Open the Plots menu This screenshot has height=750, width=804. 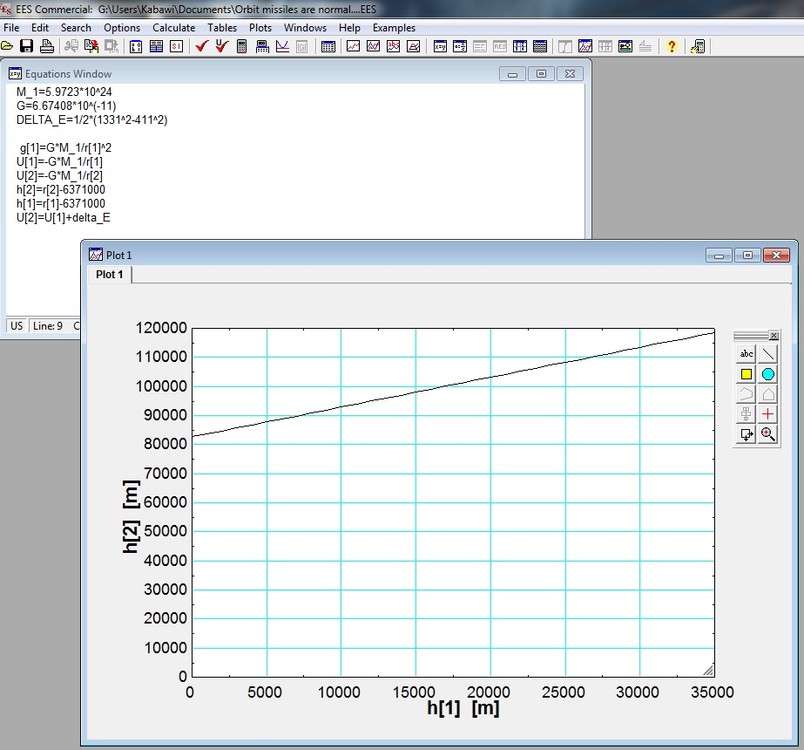260,28
